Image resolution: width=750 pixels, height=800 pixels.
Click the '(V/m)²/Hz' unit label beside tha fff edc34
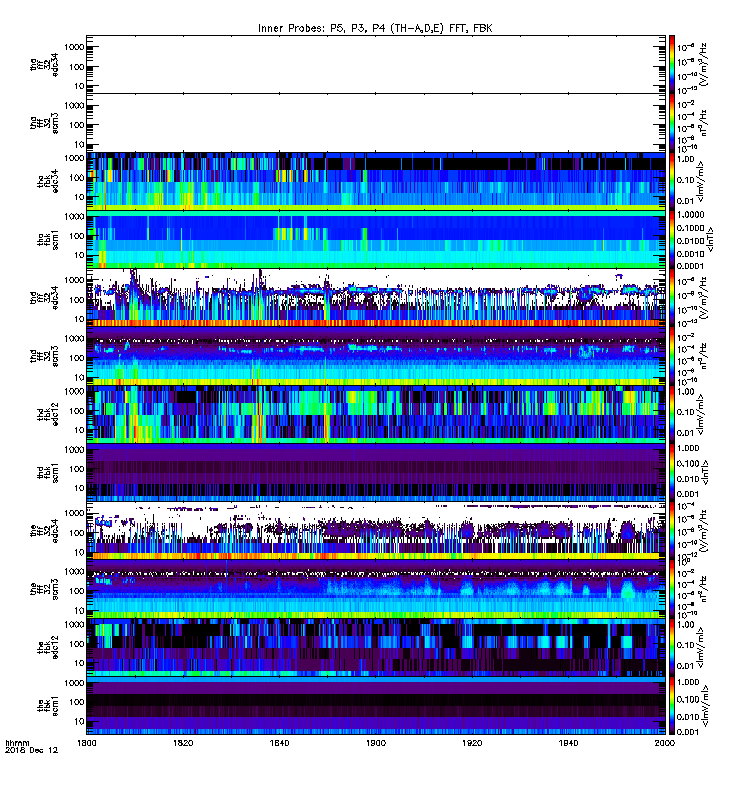tap(703, 64)
